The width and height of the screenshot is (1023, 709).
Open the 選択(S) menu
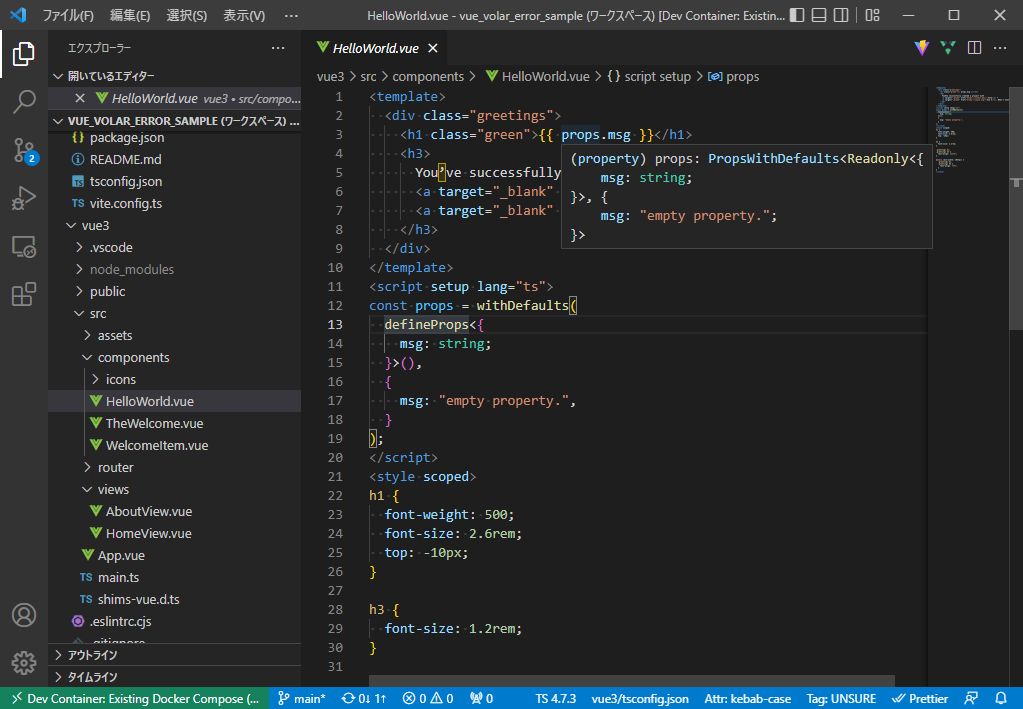pos(187,15)
